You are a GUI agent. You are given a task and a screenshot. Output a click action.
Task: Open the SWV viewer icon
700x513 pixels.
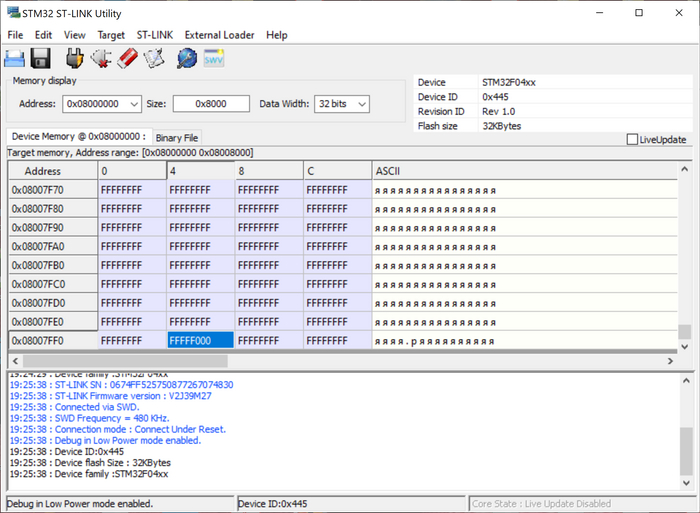[214, 59]
